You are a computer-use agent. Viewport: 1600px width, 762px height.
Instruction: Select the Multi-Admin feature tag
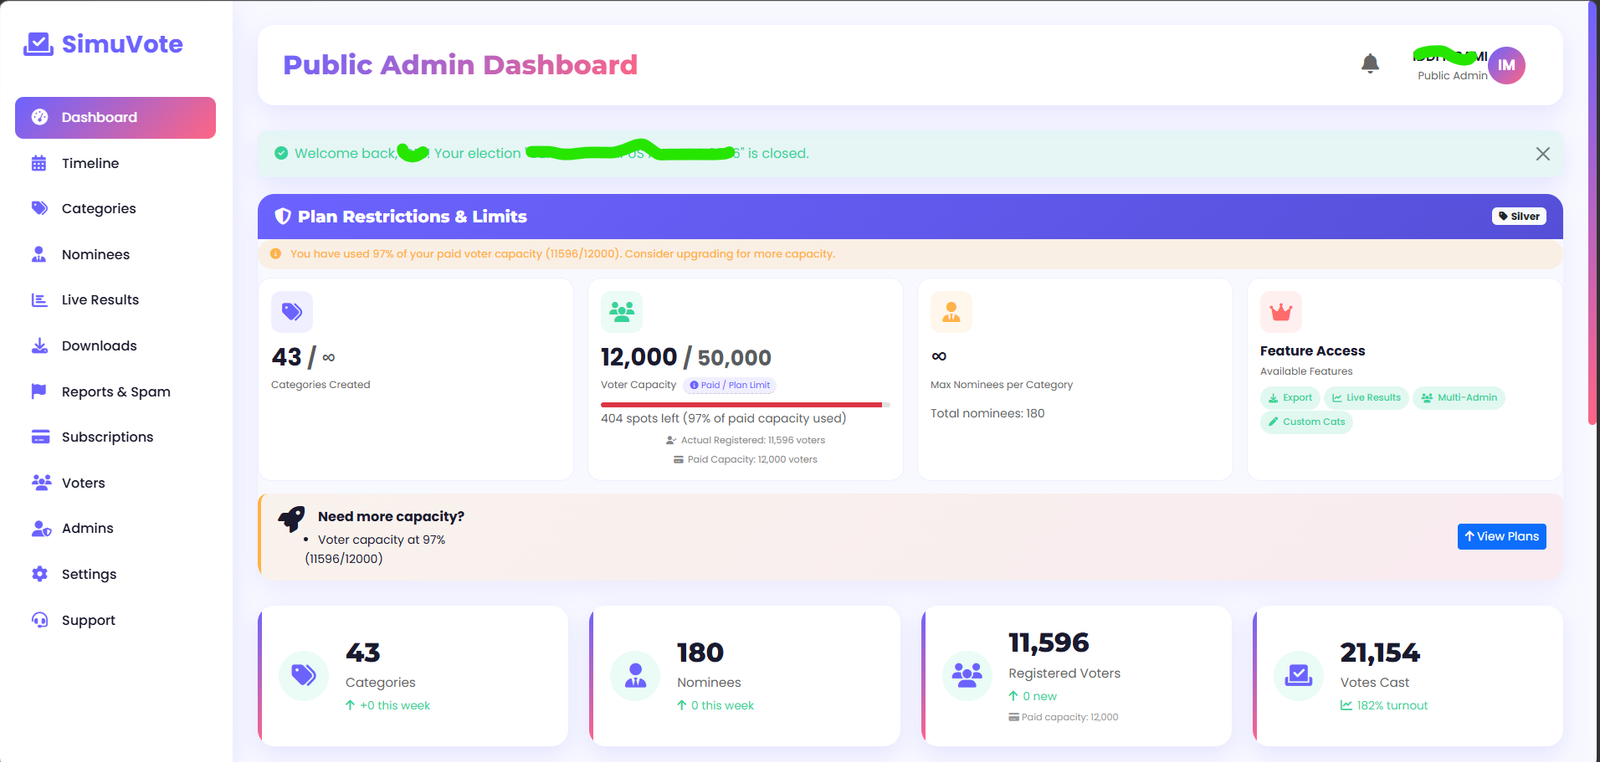[1459, 398]
